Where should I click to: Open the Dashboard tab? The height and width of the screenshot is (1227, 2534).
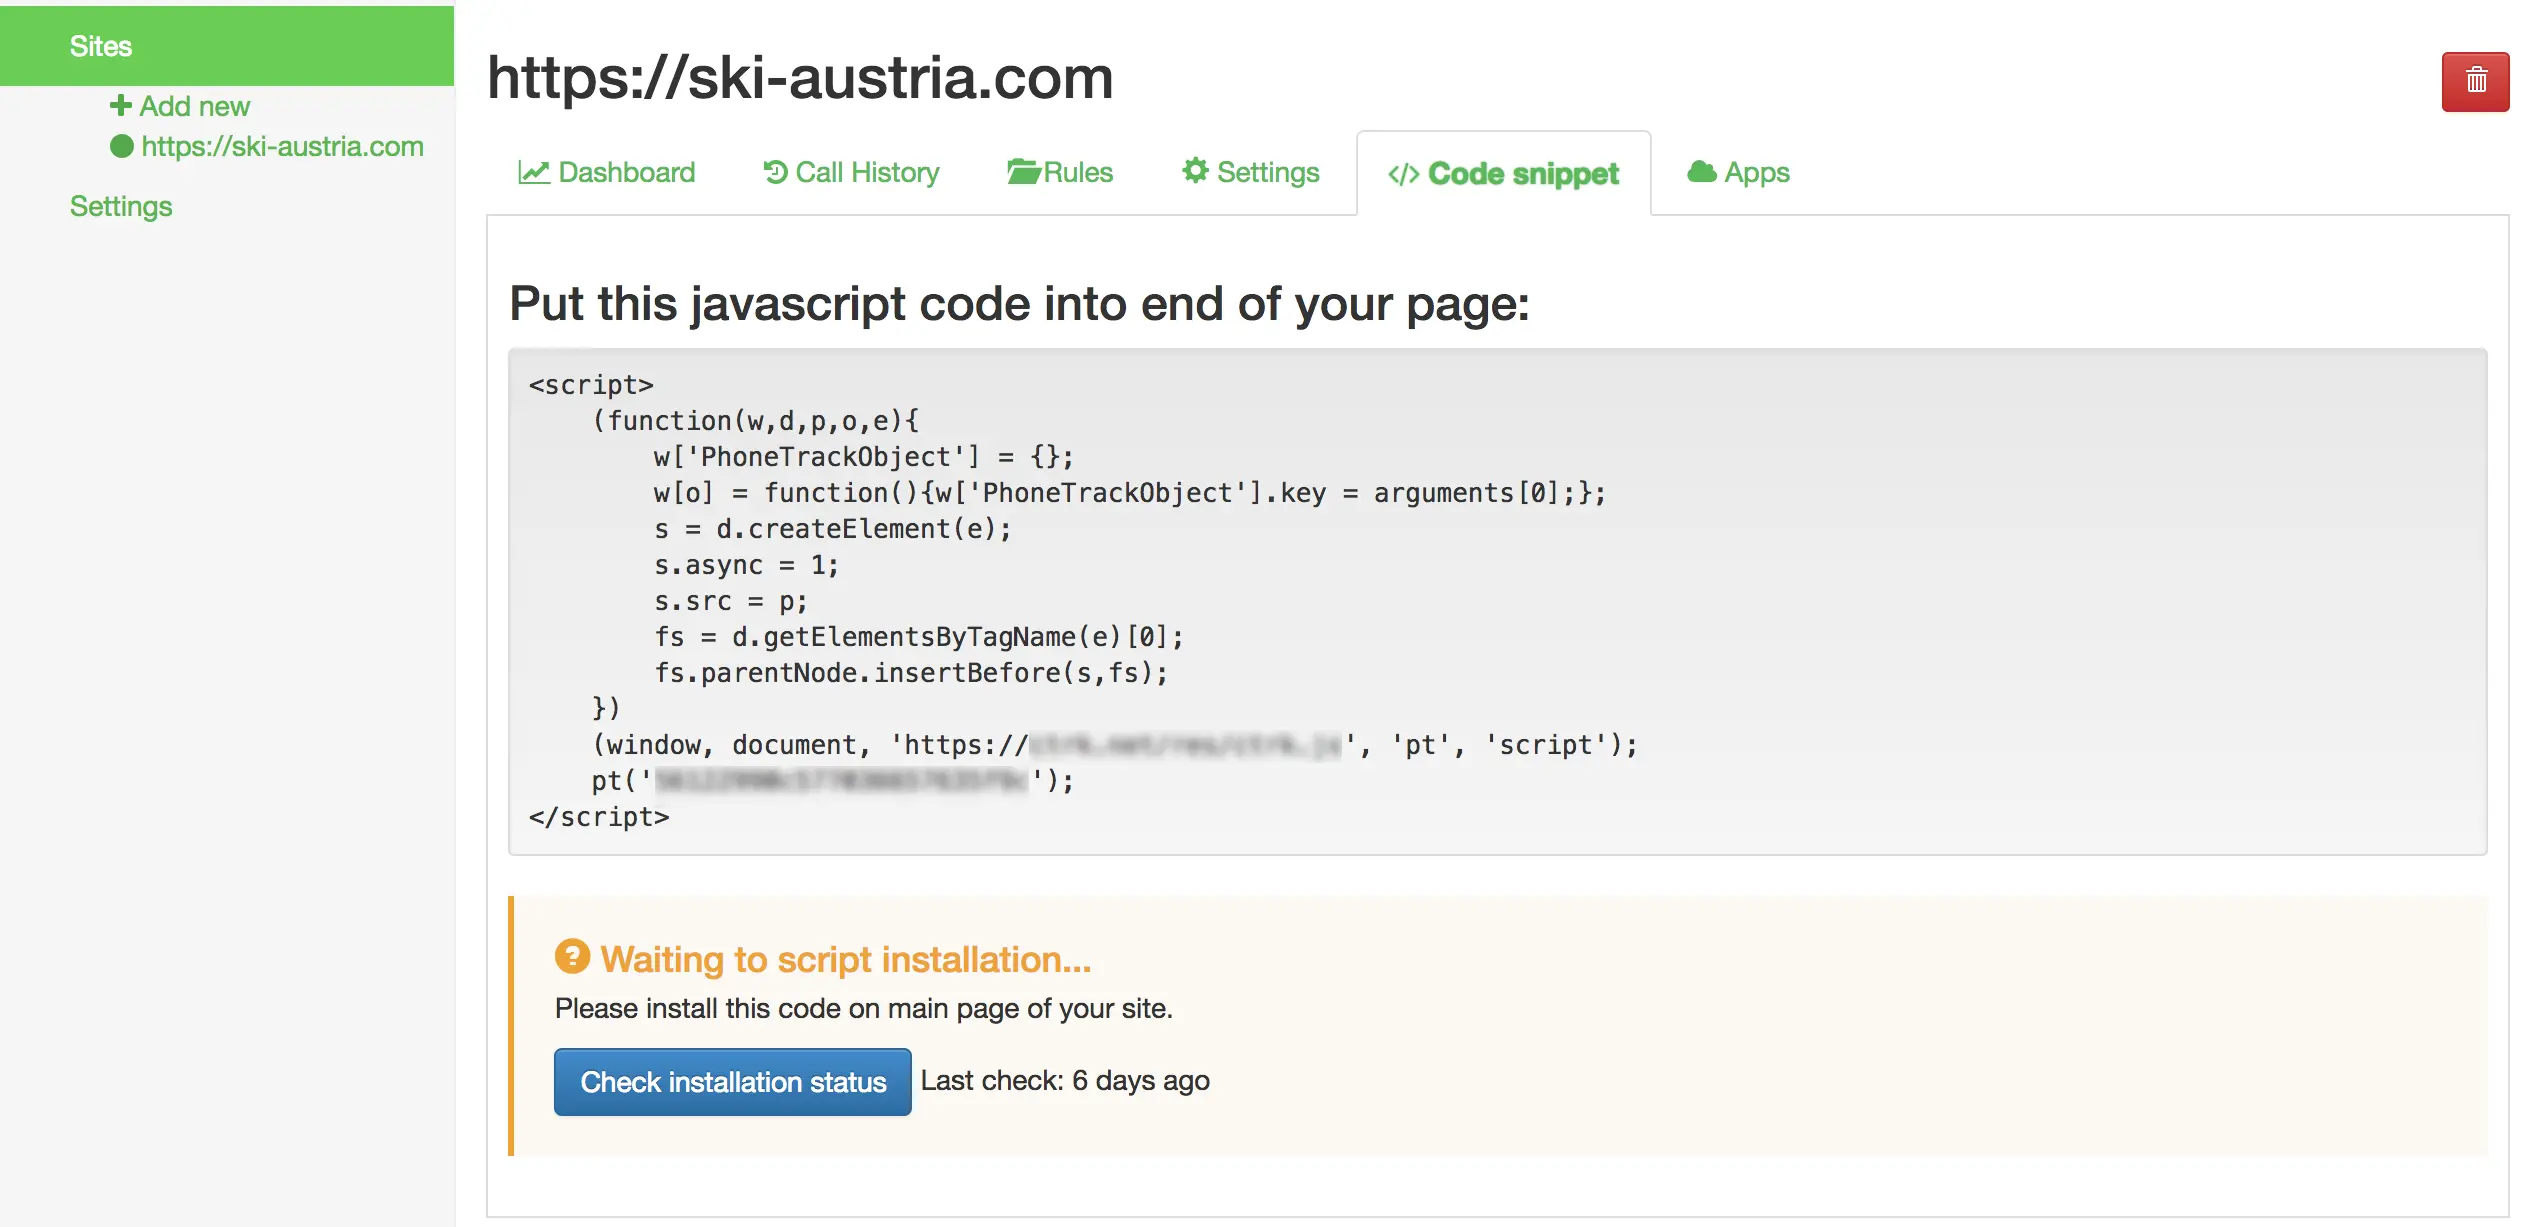606,172
